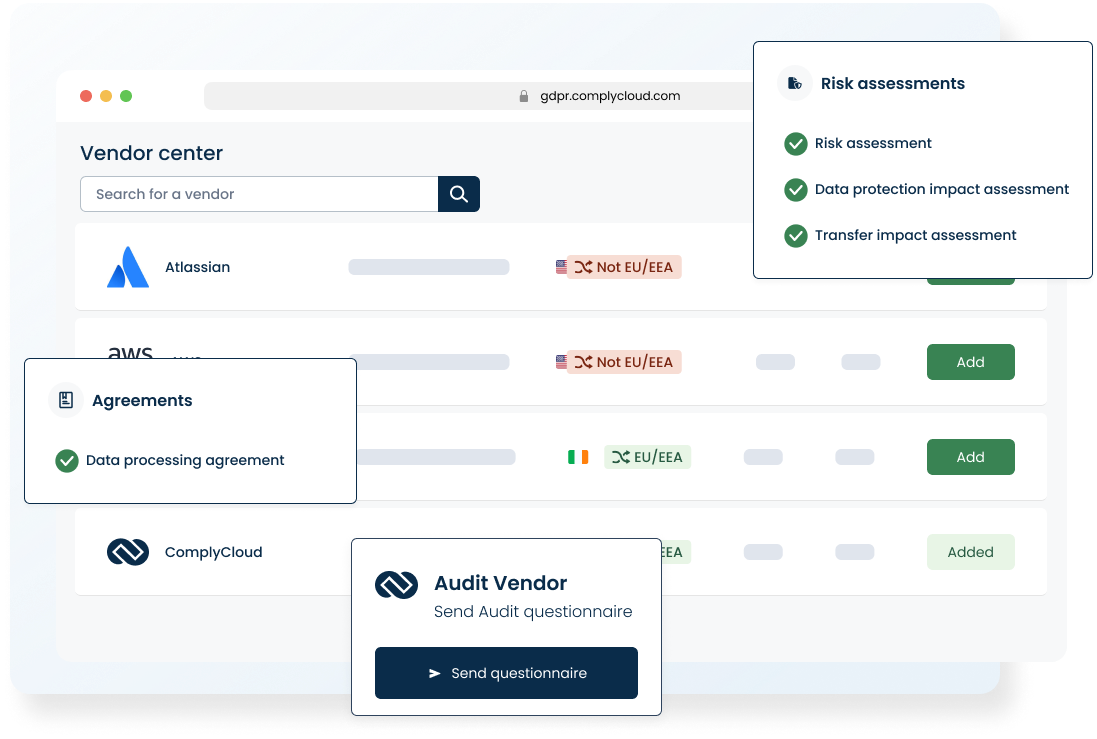Click the magnifier search button

click(459, 194)
